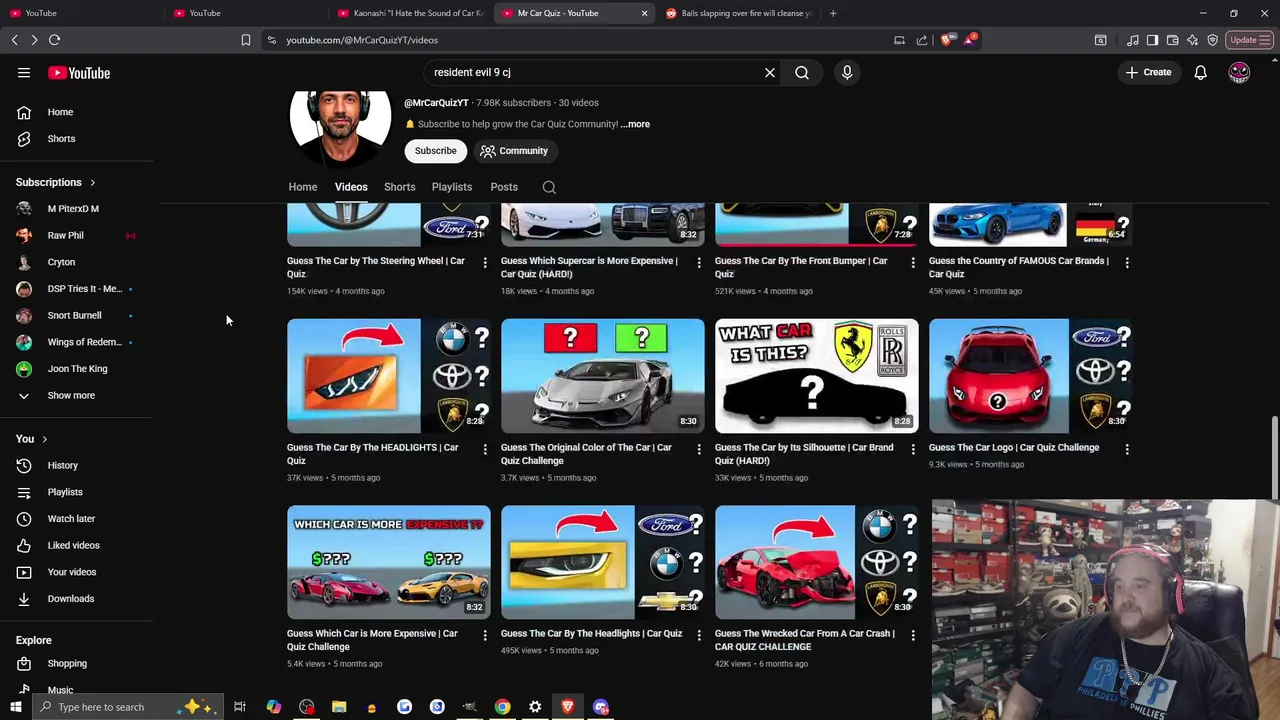Go back in browser

(x=14, y=40)
